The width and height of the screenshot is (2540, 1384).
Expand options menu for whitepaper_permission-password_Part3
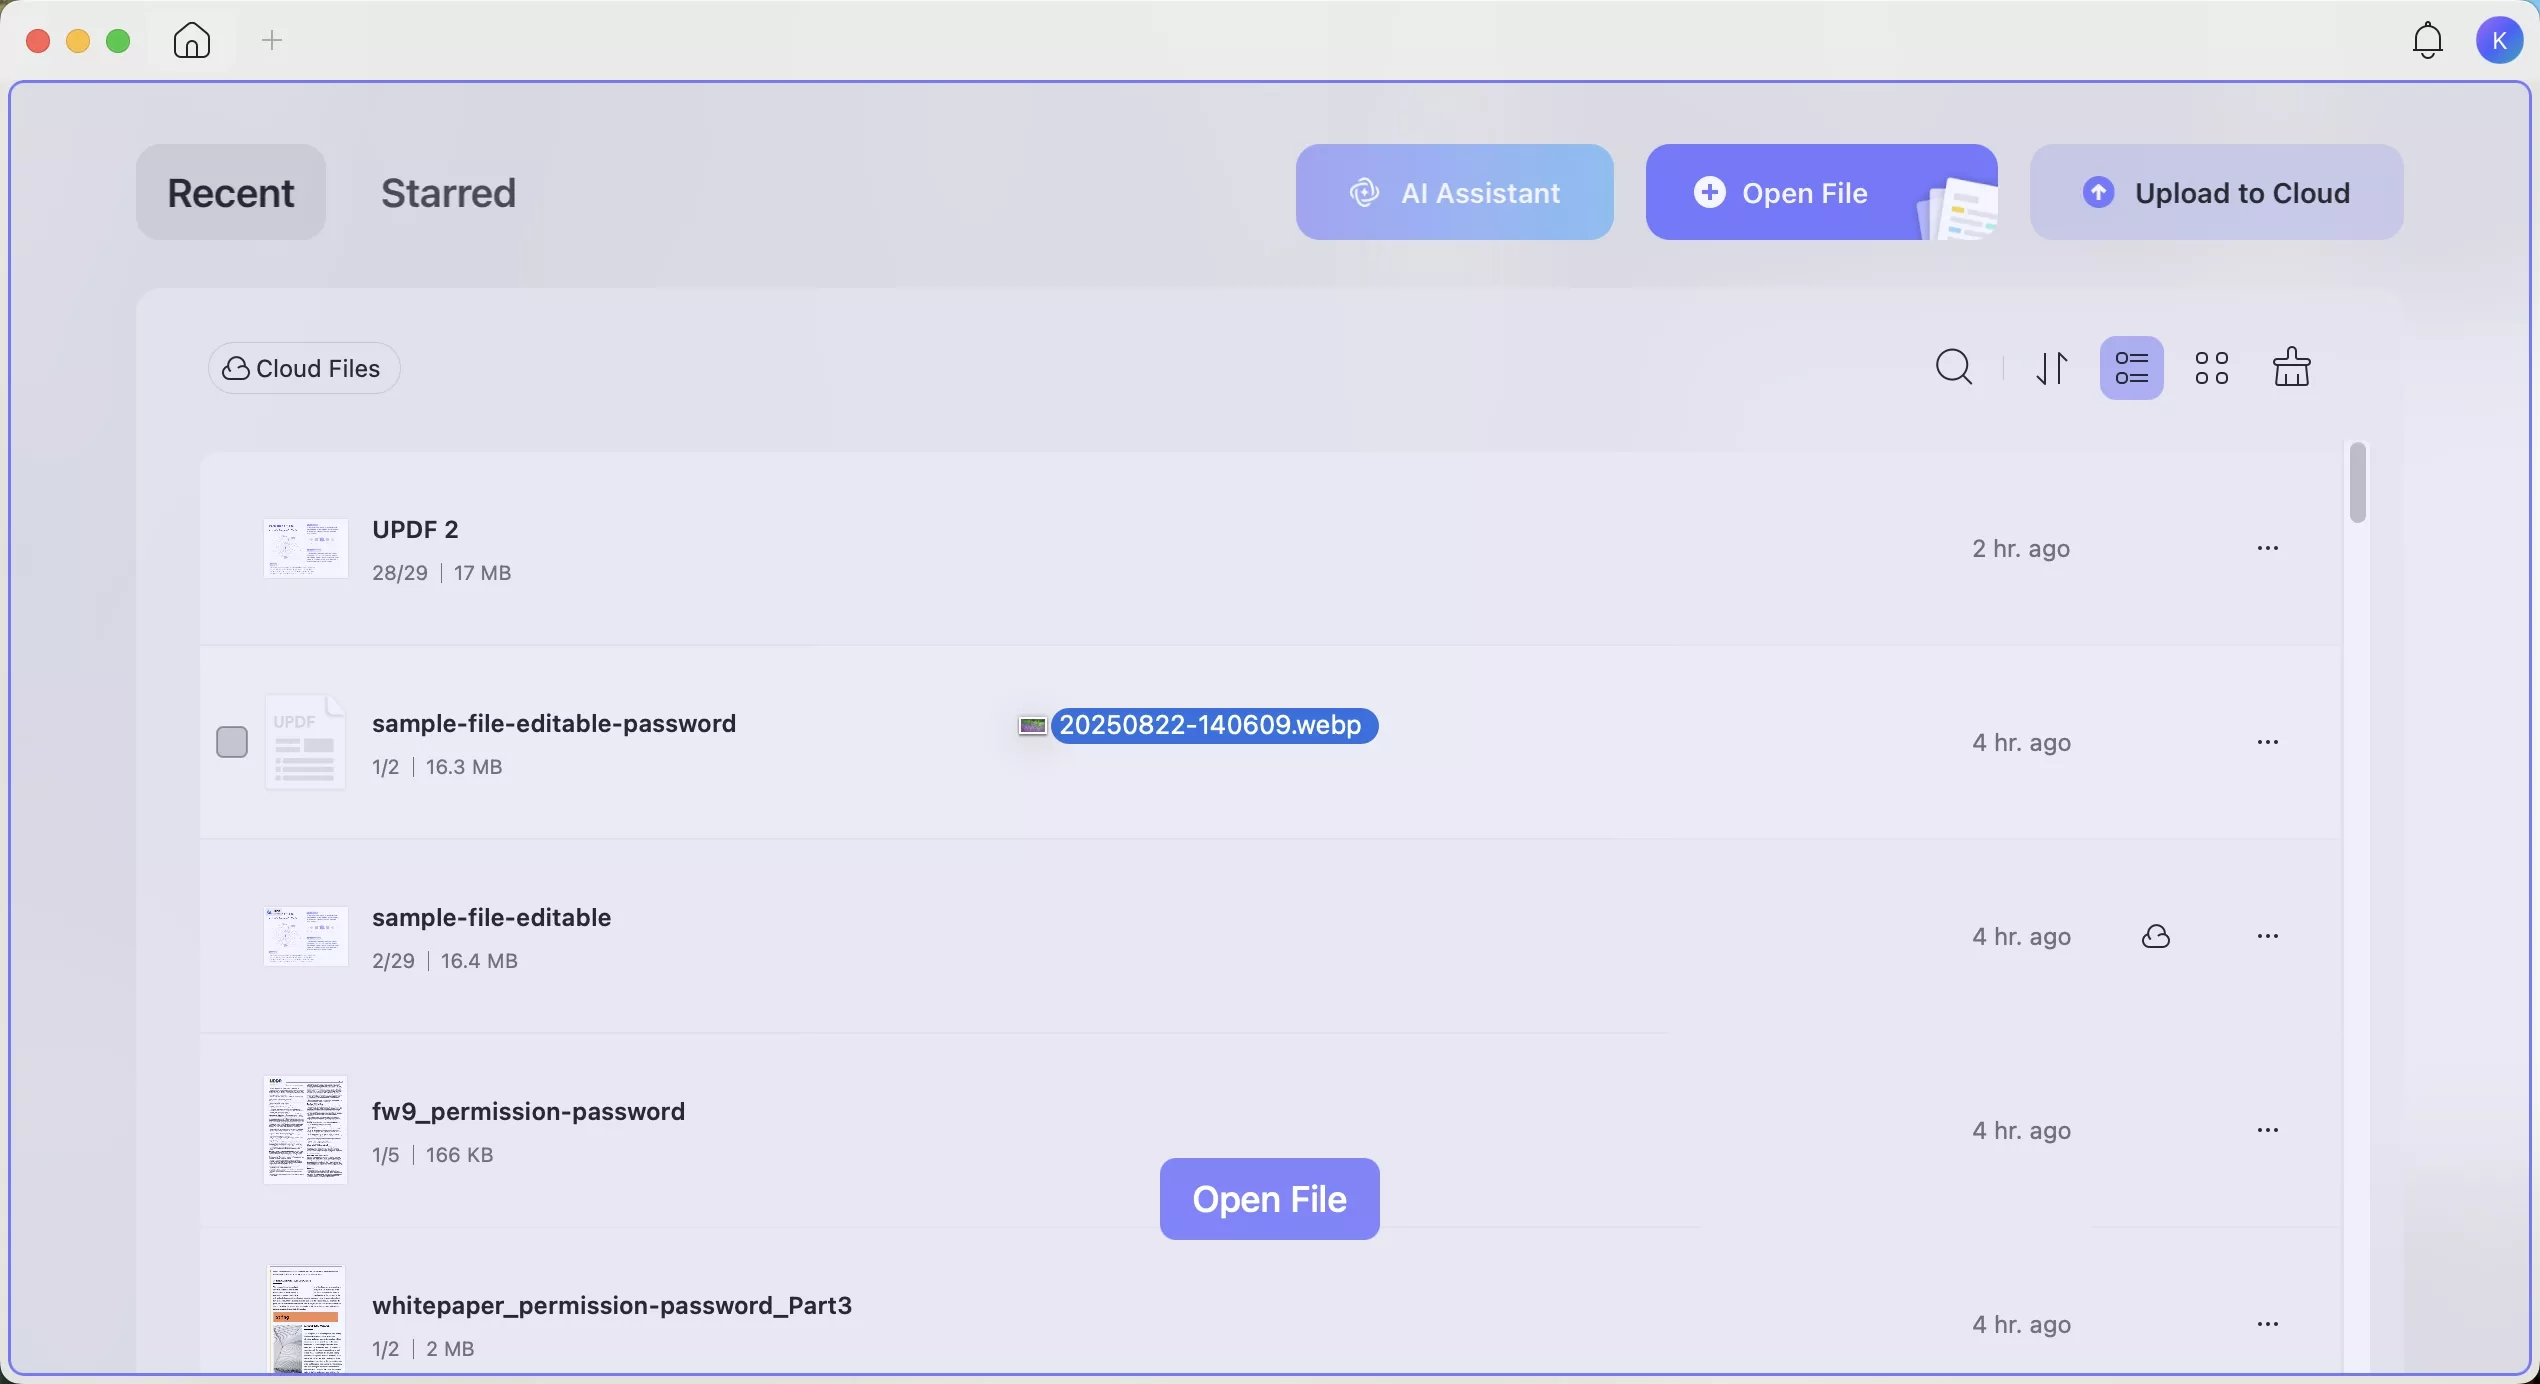[x=2268, y=1324]
